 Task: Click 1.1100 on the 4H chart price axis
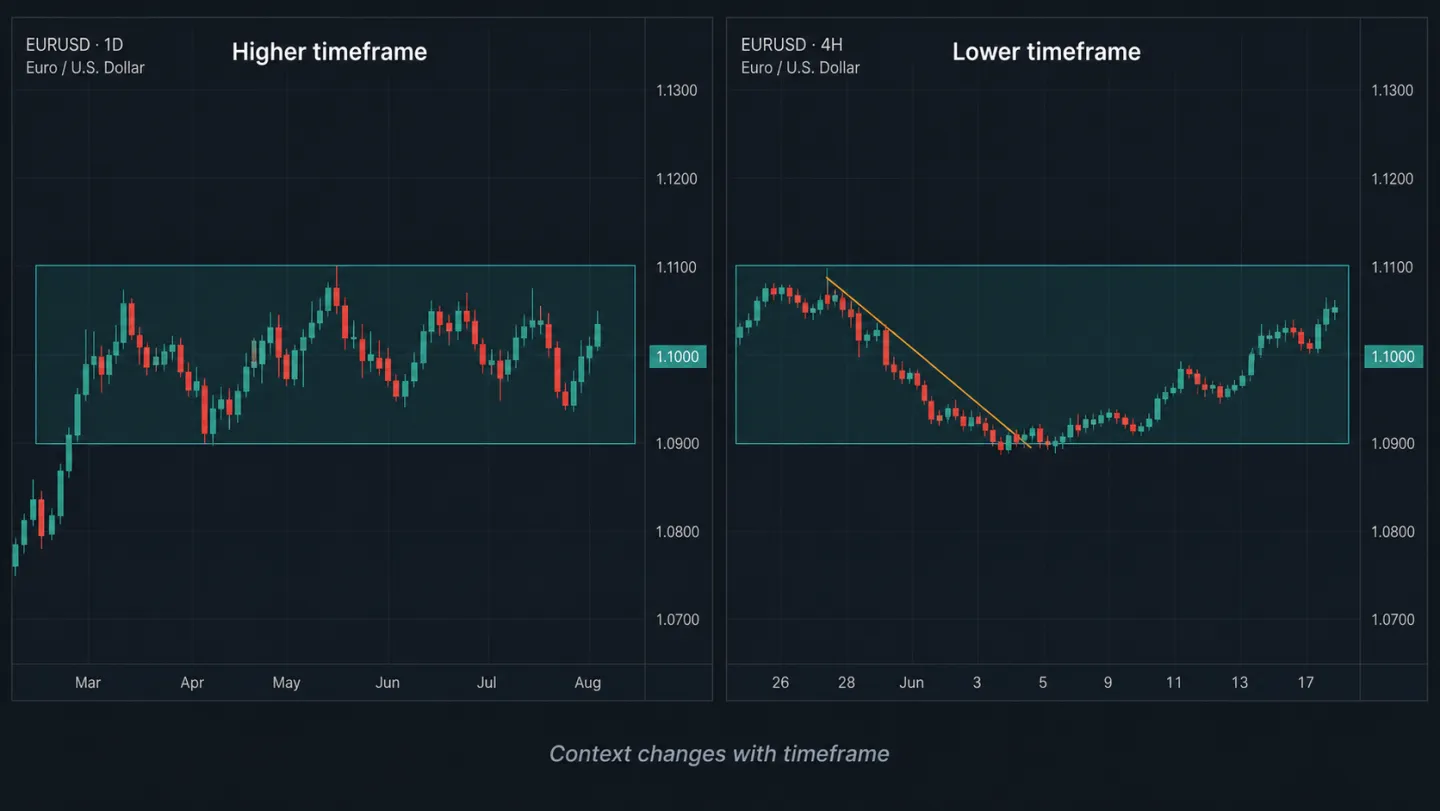click(1393, 267)
